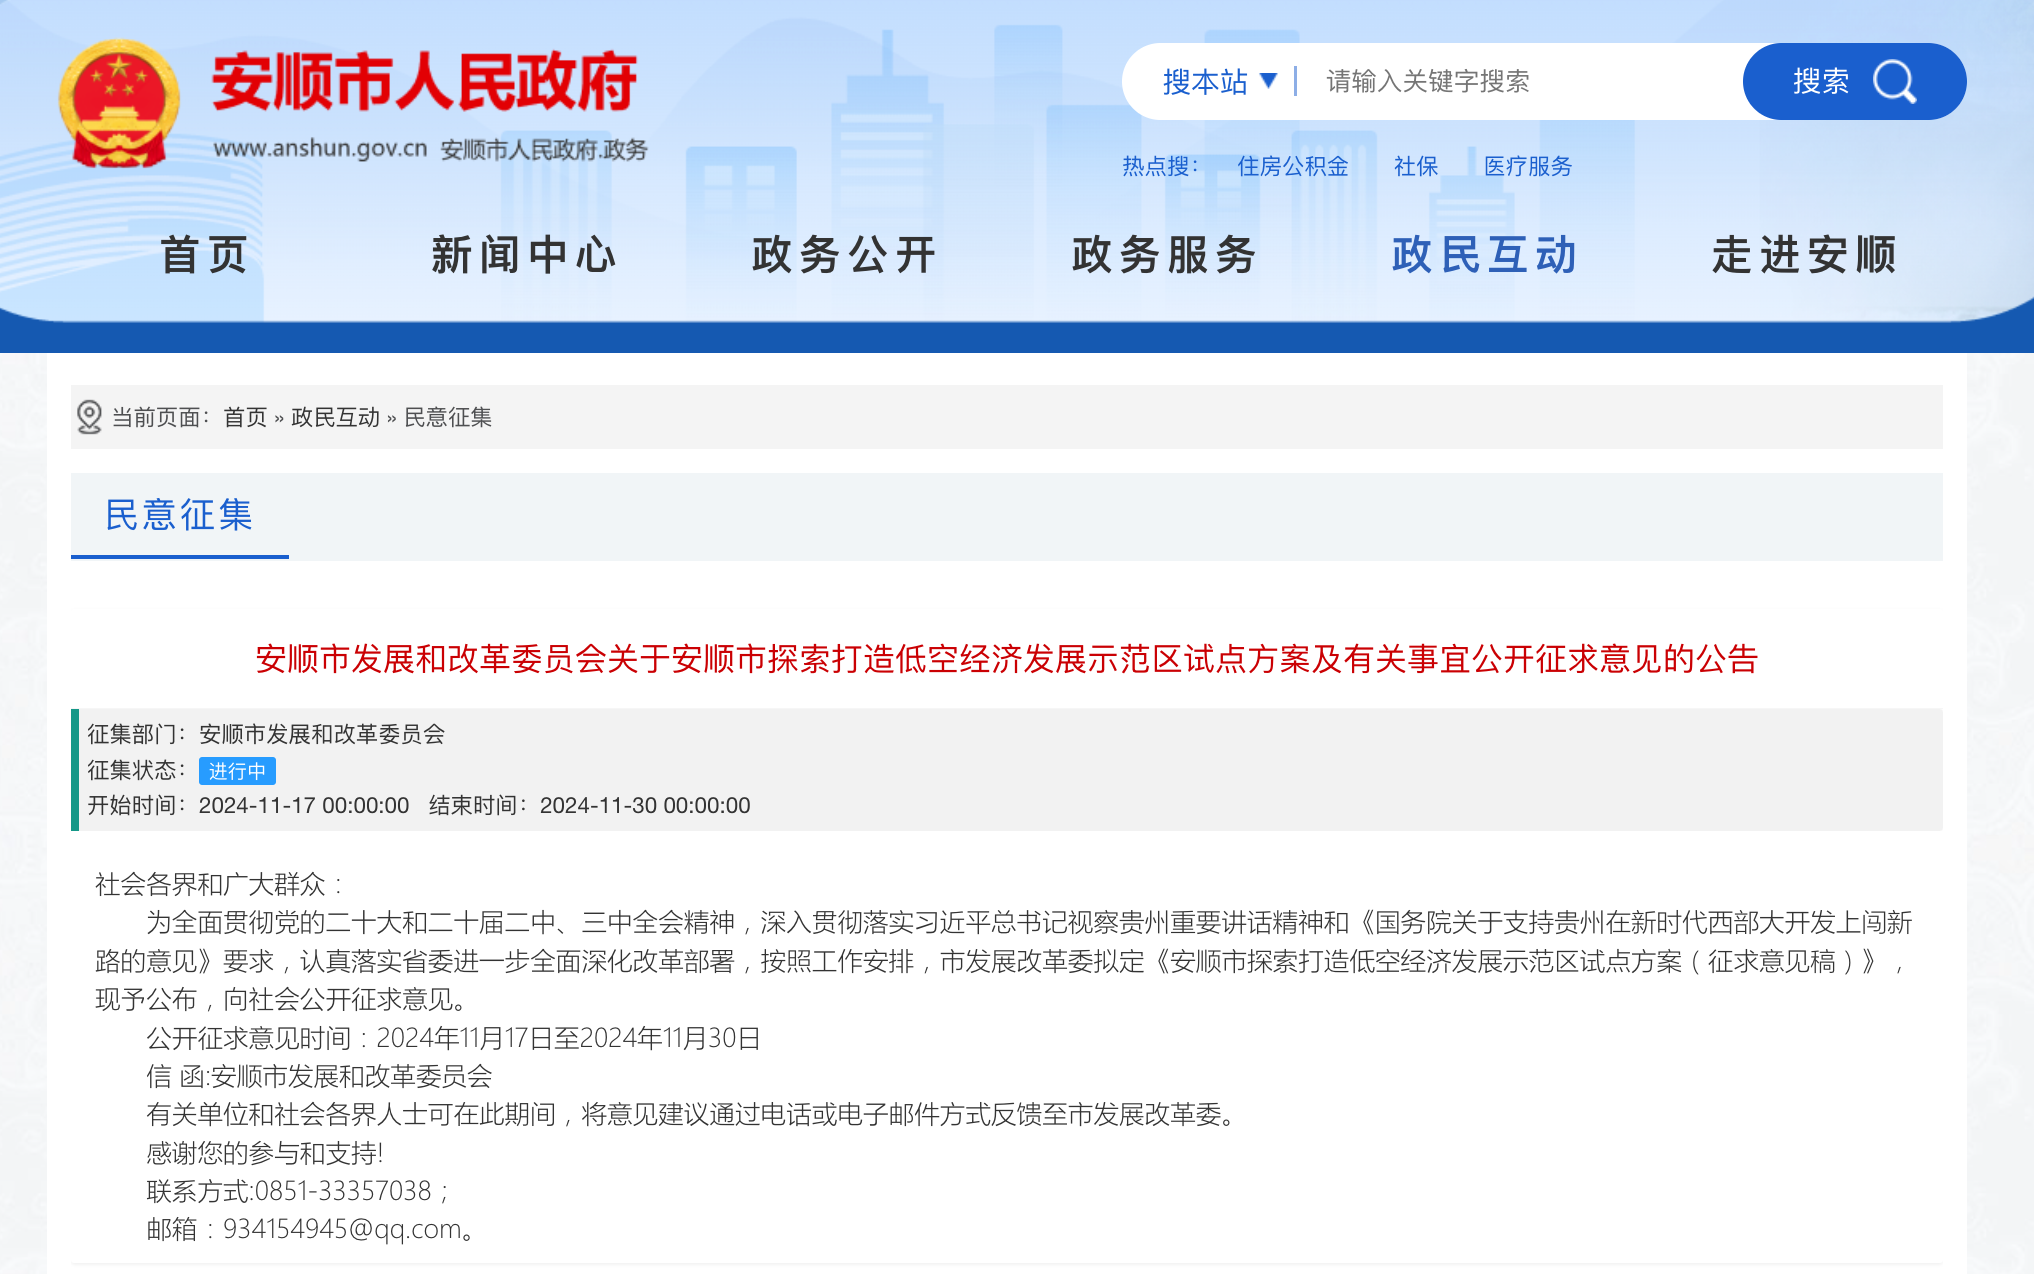
Task: Click 首页 in the breadcrumb
Action: coord(245,417)
